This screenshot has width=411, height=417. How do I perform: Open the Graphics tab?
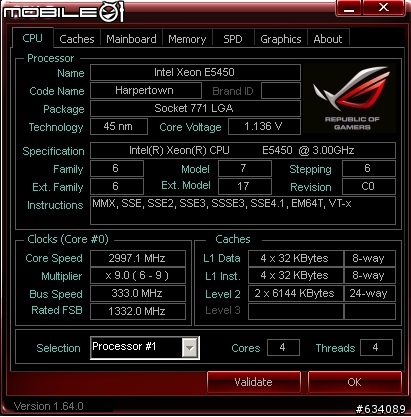281,39
